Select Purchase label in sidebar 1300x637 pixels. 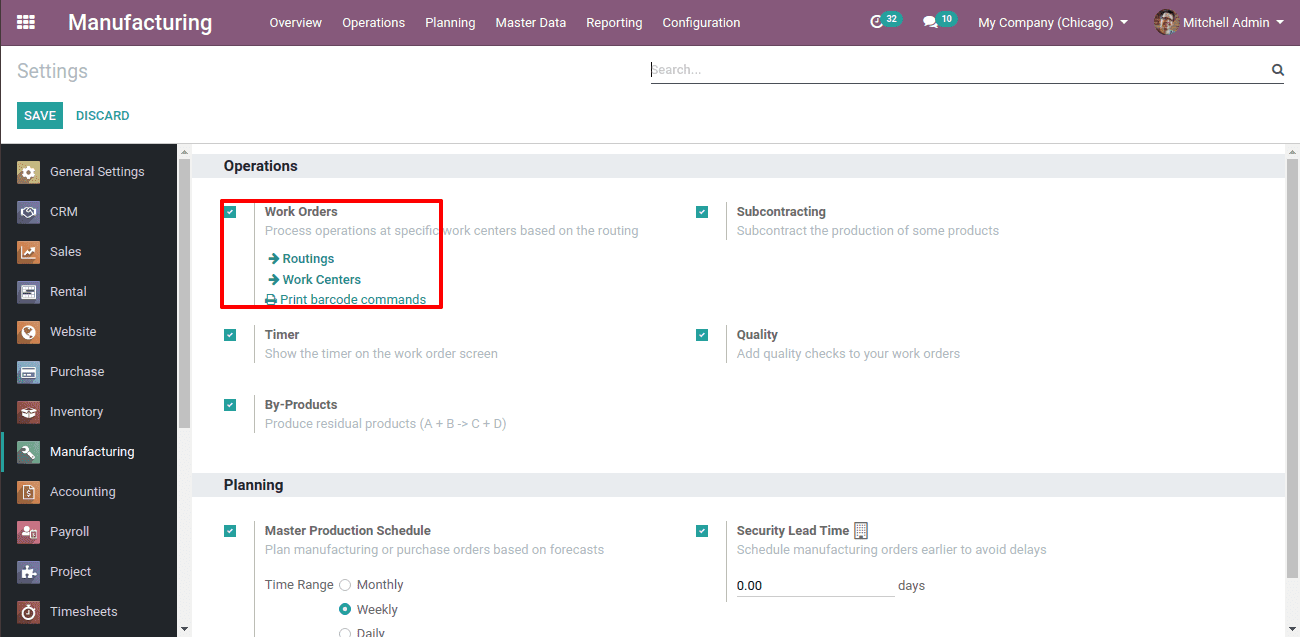pyautogui.click(x=77, y=372)
